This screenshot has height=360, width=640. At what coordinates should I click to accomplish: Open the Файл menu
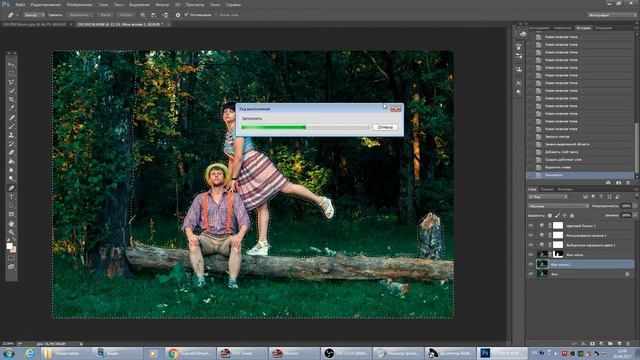pos(20,4)
